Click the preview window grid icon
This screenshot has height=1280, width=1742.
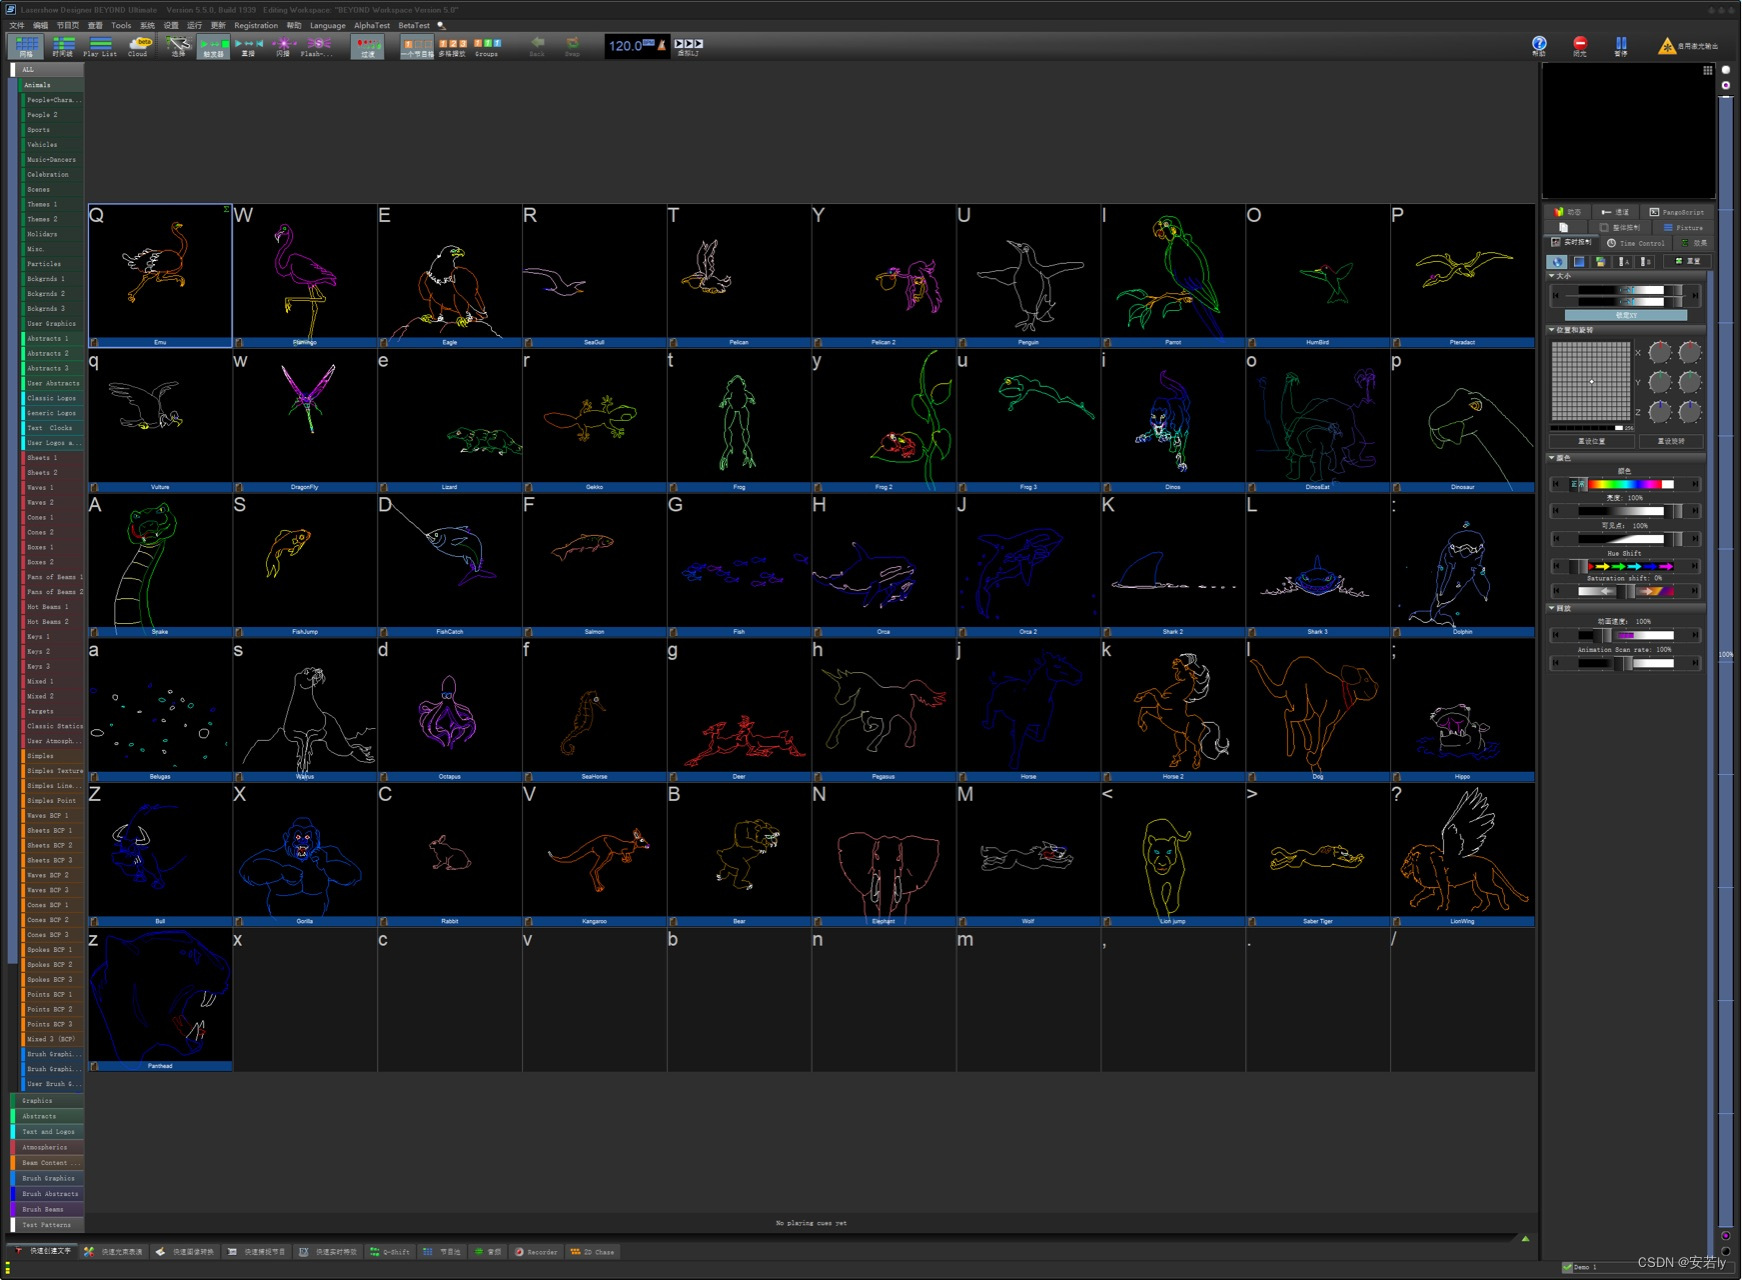[x=1708, y=70]
